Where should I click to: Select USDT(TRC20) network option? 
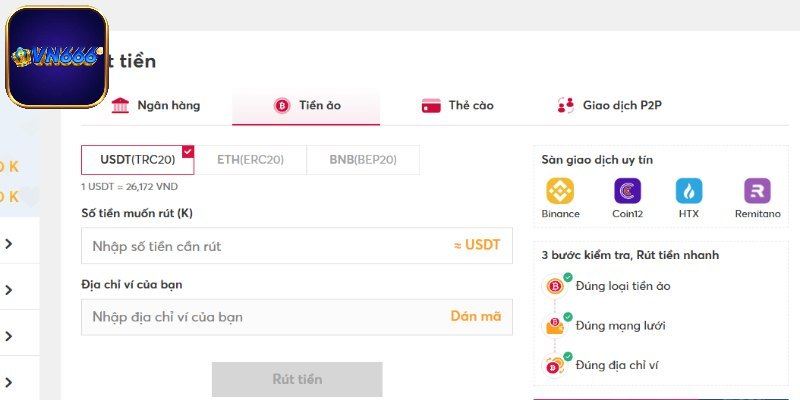click(x=137, y=160)
